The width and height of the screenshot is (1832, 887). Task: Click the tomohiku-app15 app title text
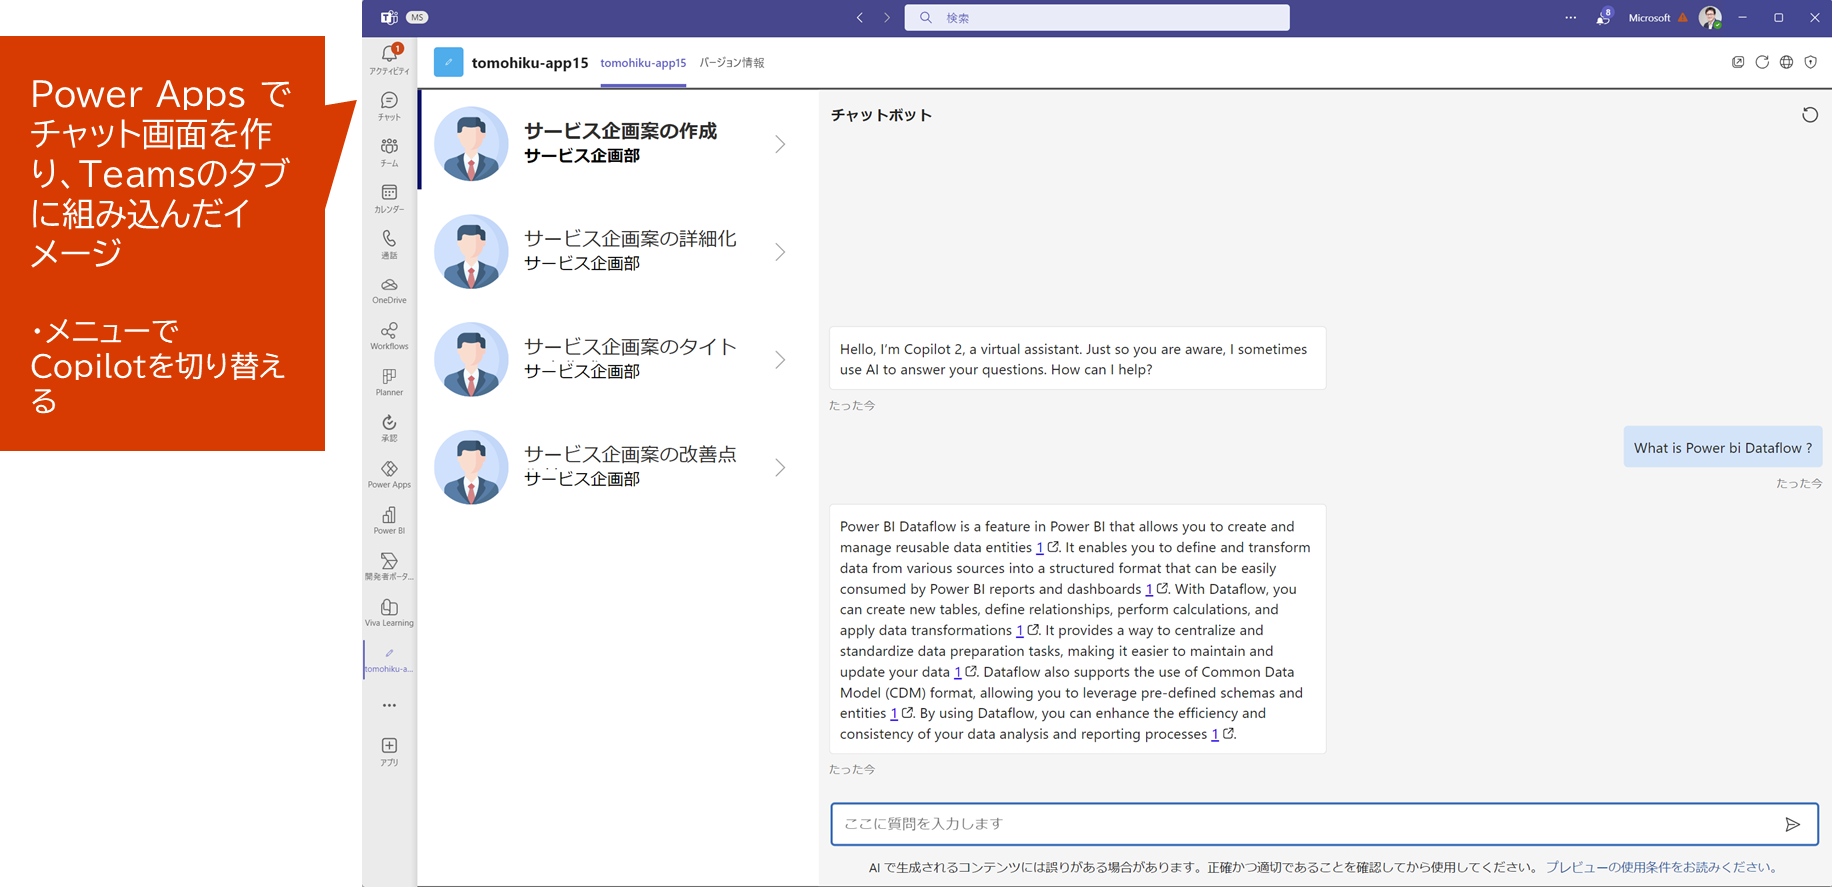coord(530,63)
